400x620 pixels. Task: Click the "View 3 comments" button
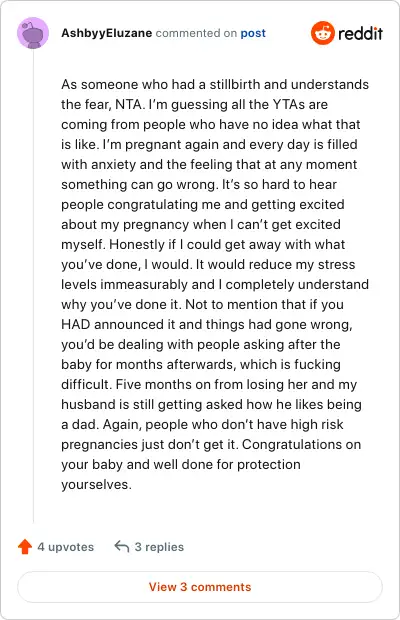(200, 587)
